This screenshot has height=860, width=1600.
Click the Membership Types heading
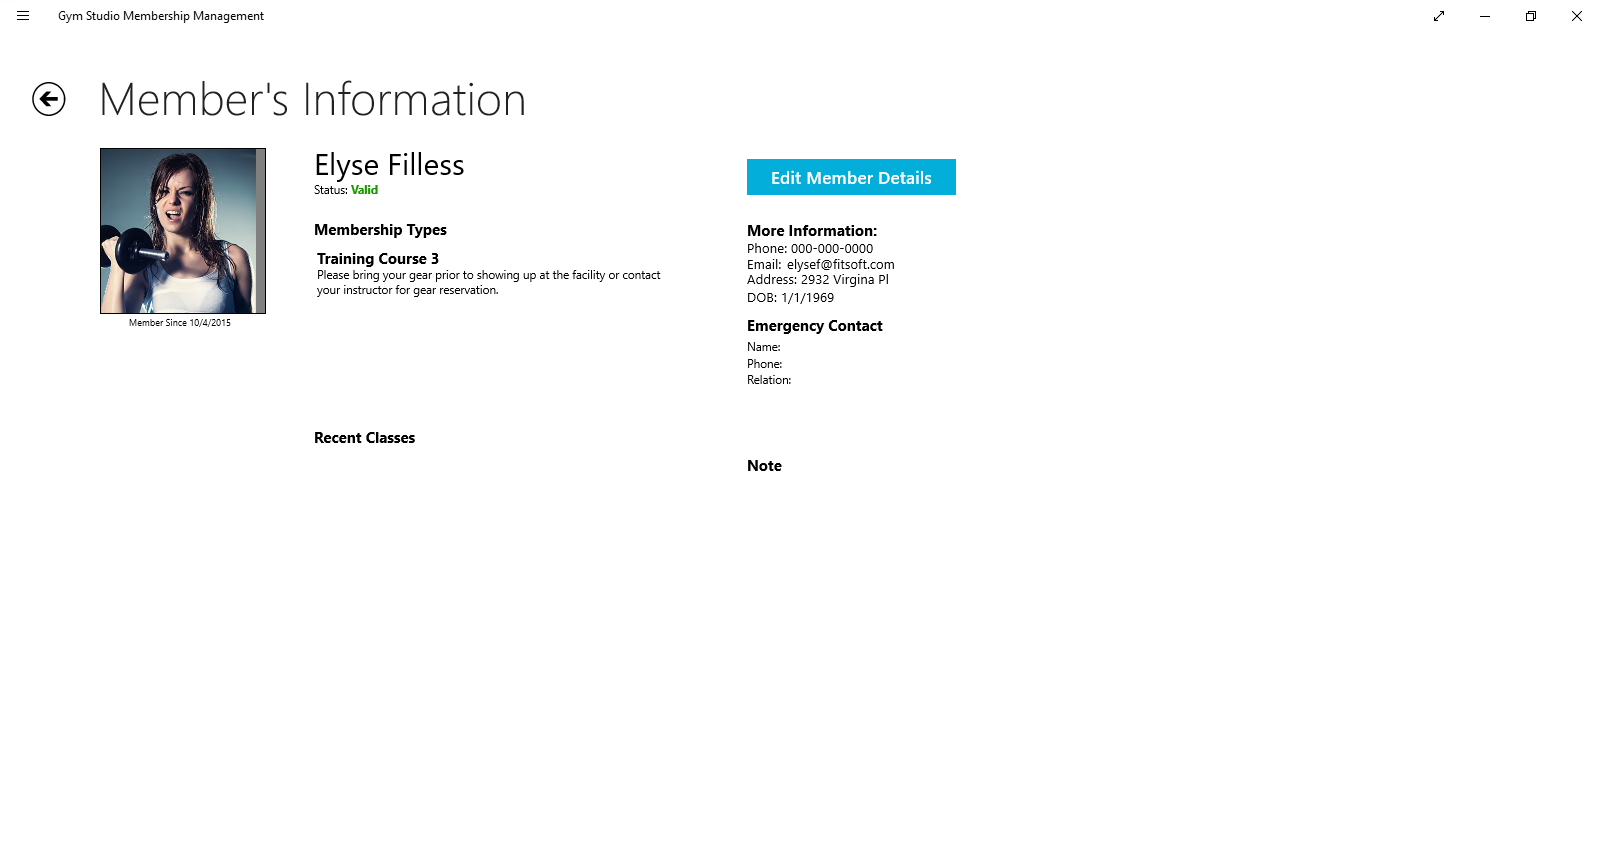click(380, 230)
